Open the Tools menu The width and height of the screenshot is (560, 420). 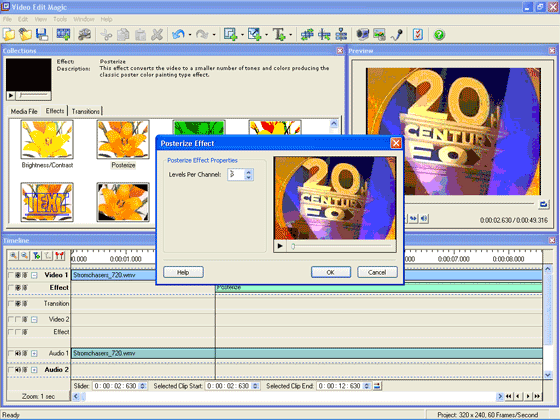tap(60, 19)
